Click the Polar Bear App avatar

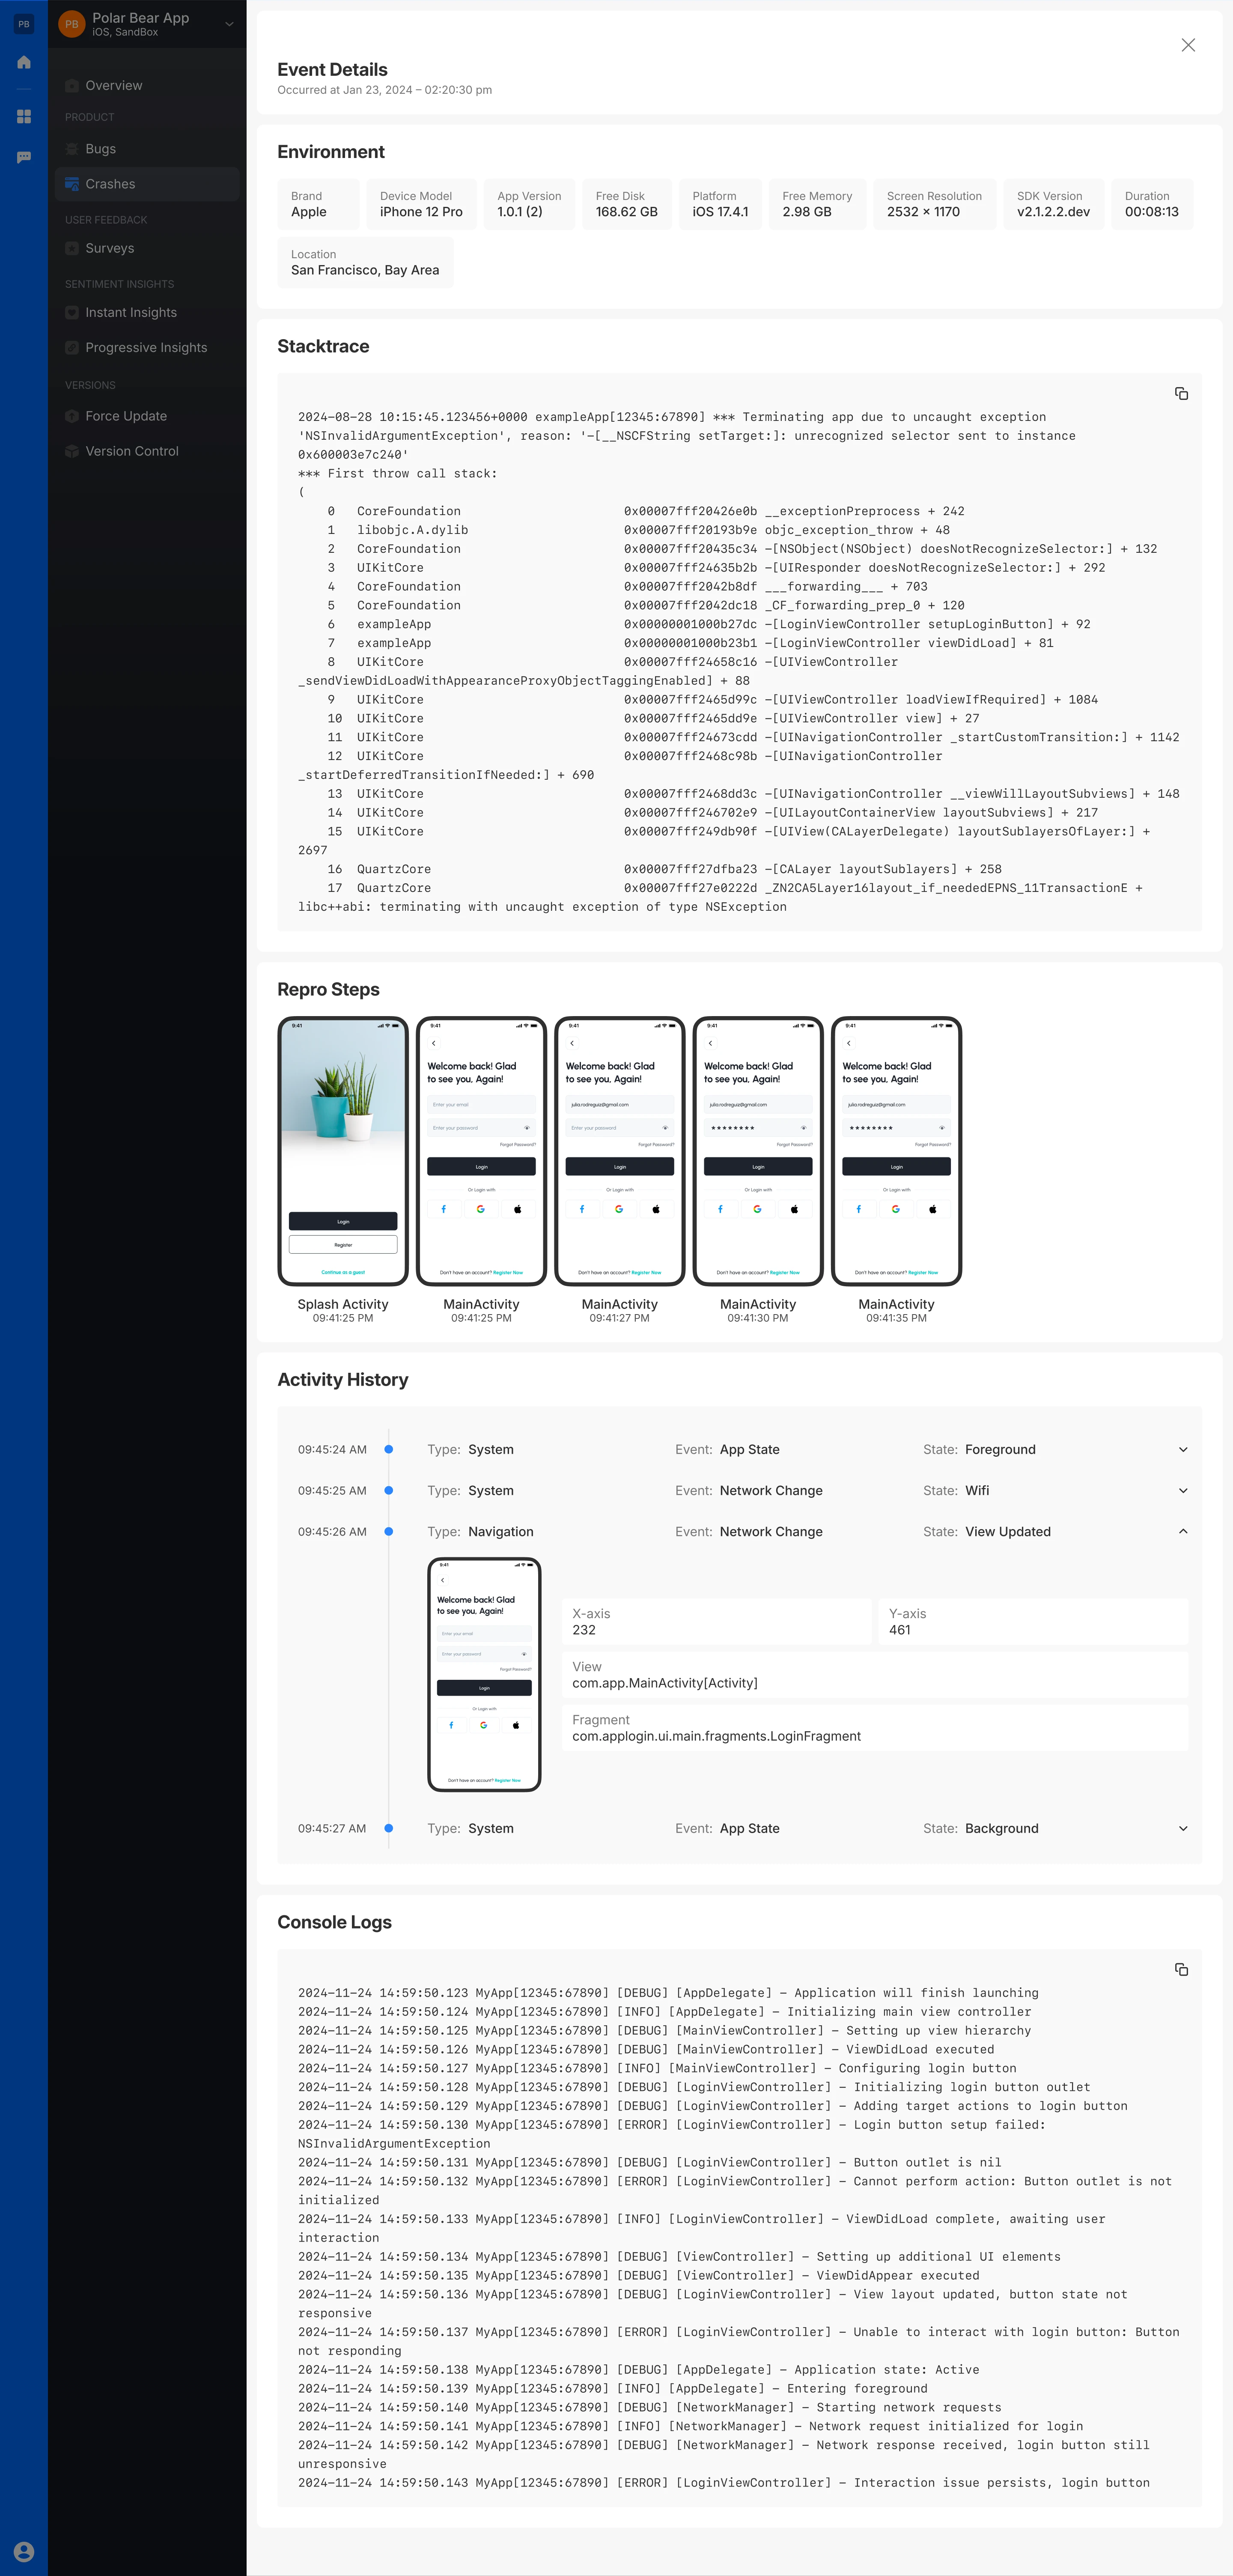(x=71, y=24)
